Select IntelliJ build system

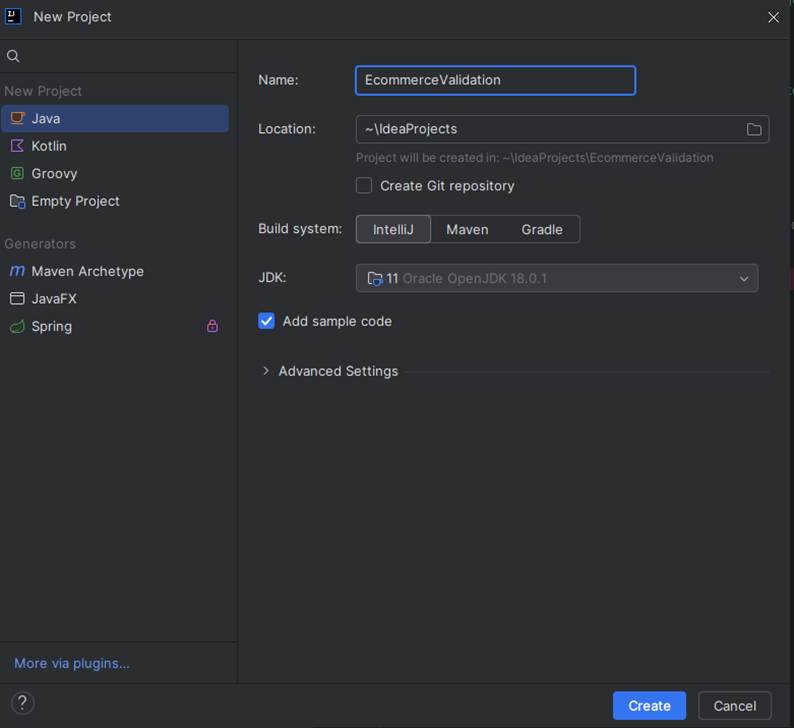(x=393, y=229)
